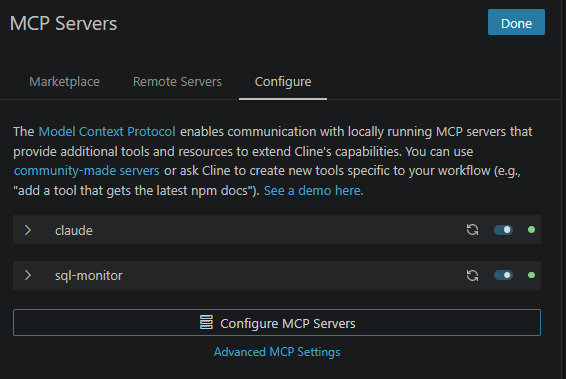Follow the Model Context Protocol link

click(107, 131)
